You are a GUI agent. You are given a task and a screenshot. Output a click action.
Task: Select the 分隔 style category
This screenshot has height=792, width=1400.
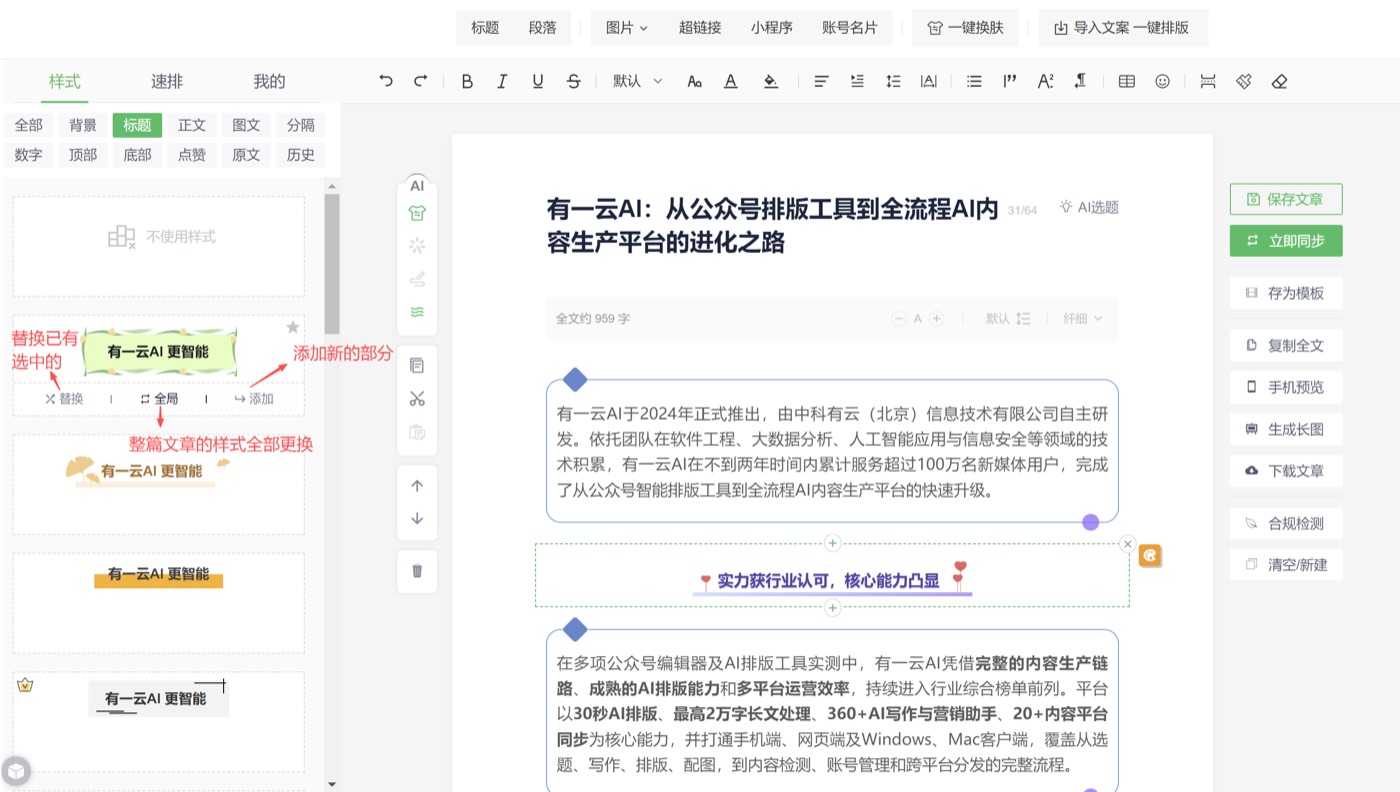(x=301, y=125)
